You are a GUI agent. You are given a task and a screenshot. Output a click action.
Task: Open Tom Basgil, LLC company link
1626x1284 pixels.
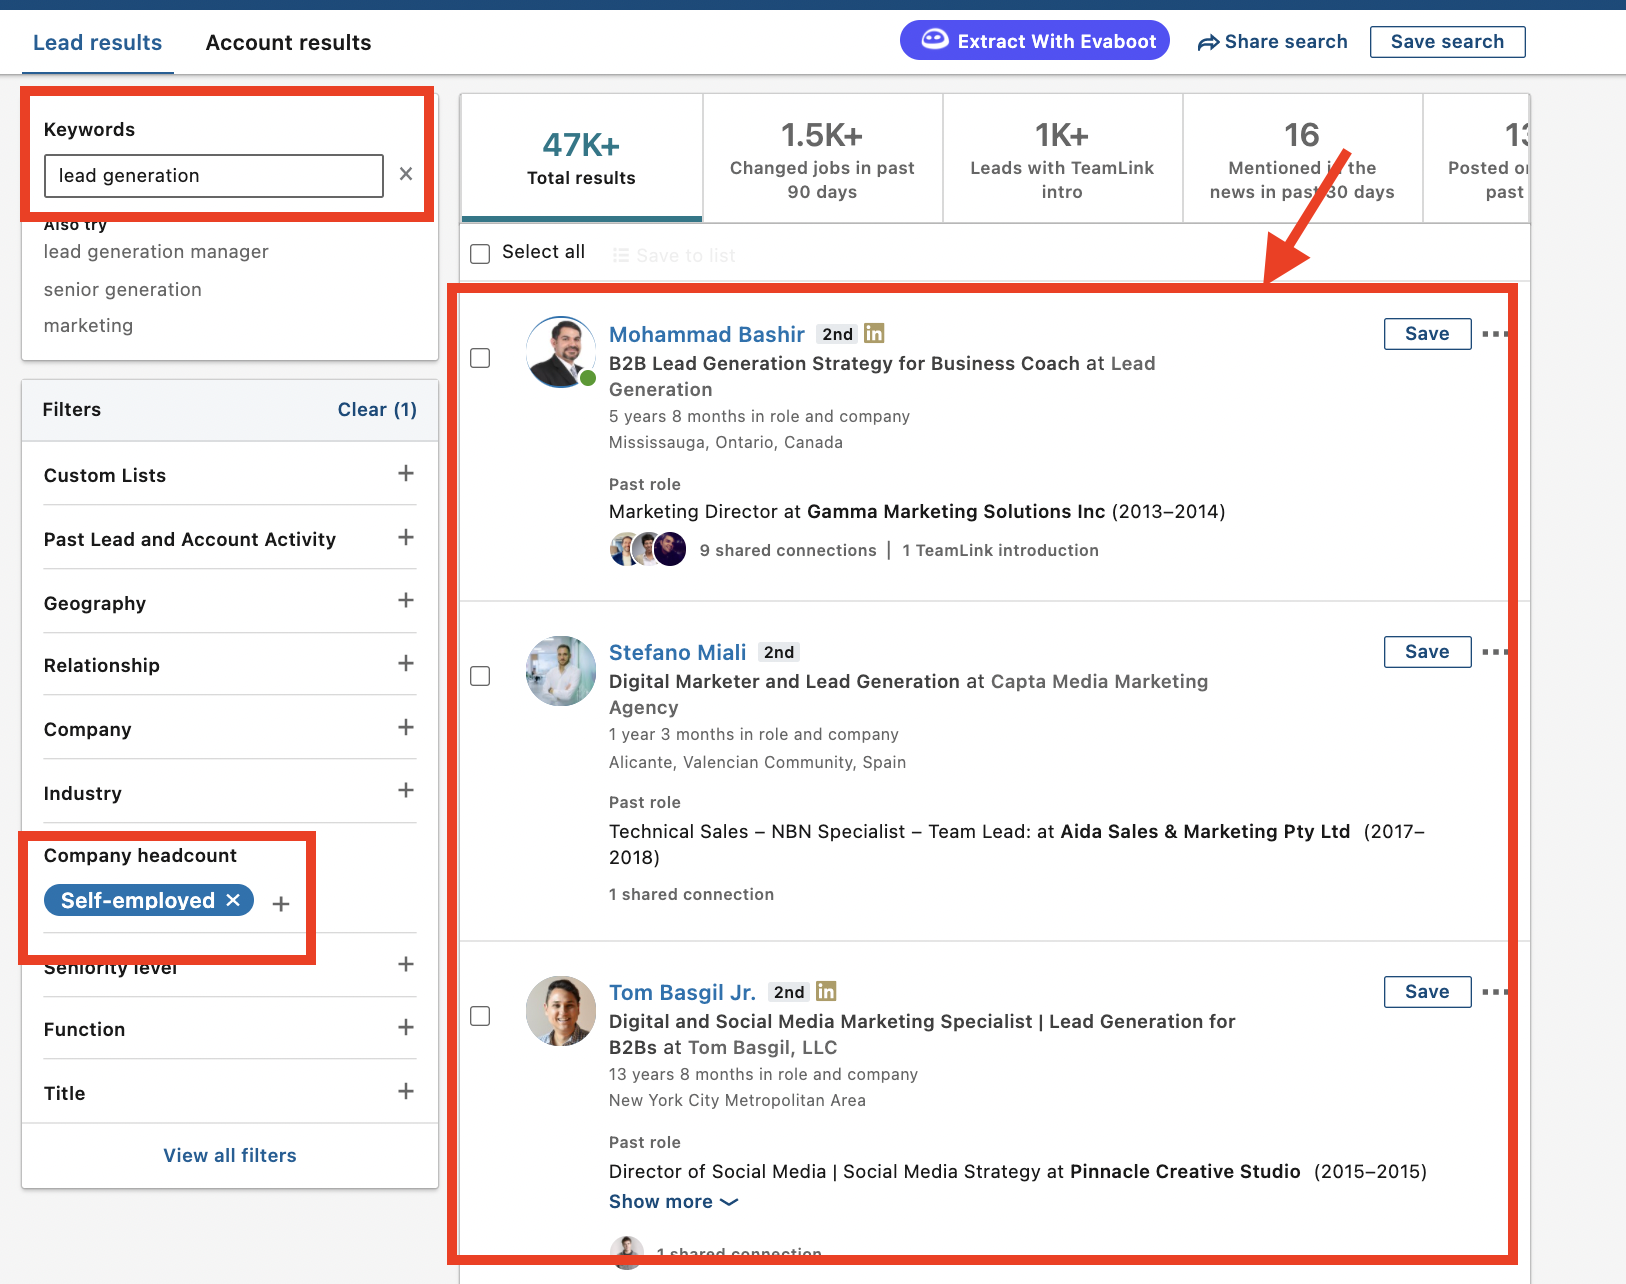coord(762,1047)
